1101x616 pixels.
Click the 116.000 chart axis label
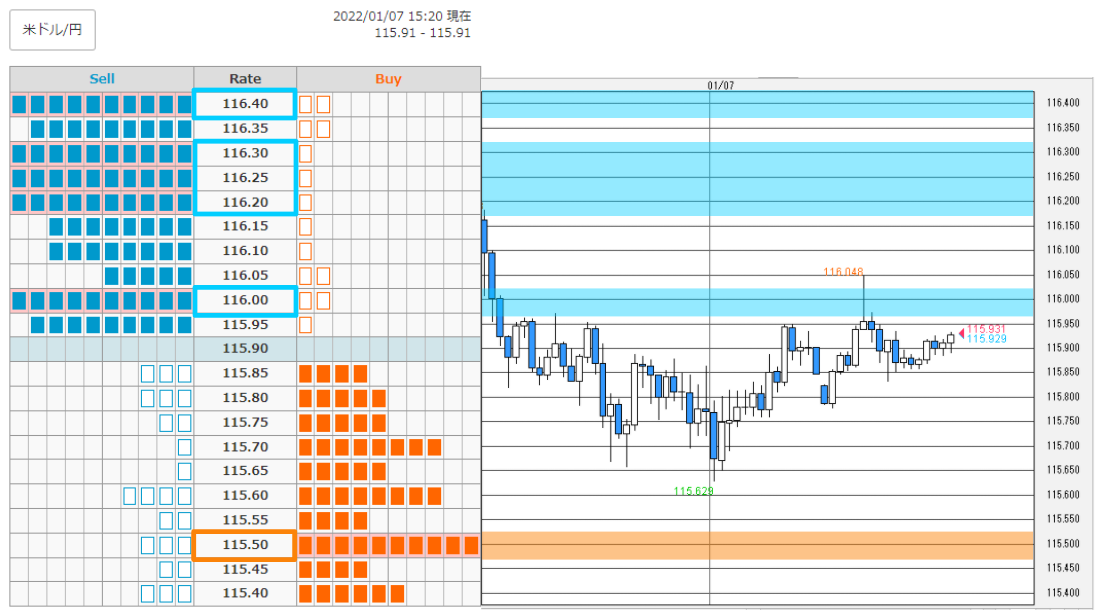tap(1063, 299)
